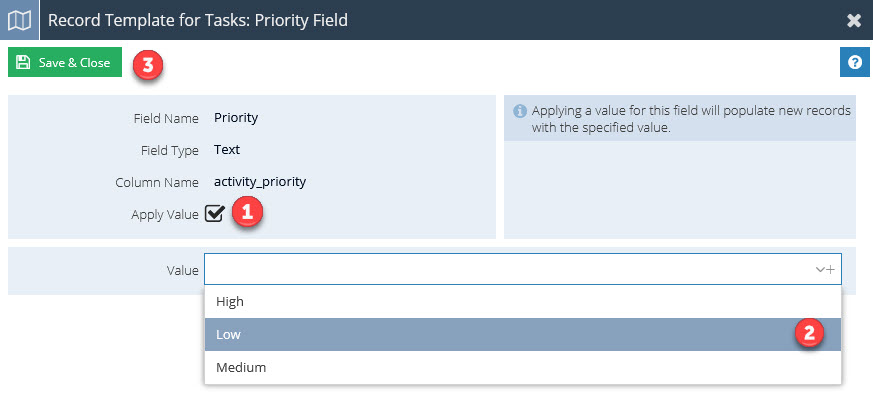This screenshot has height=395, width=873.
Task: Click red annotation marker number 1
Action: [247, 214]
